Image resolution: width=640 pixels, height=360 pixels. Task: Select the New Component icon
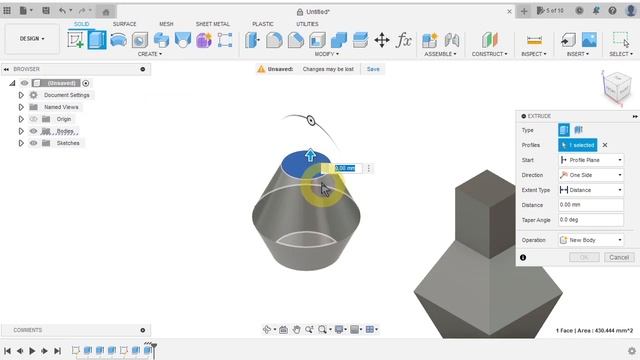point(429,40)
